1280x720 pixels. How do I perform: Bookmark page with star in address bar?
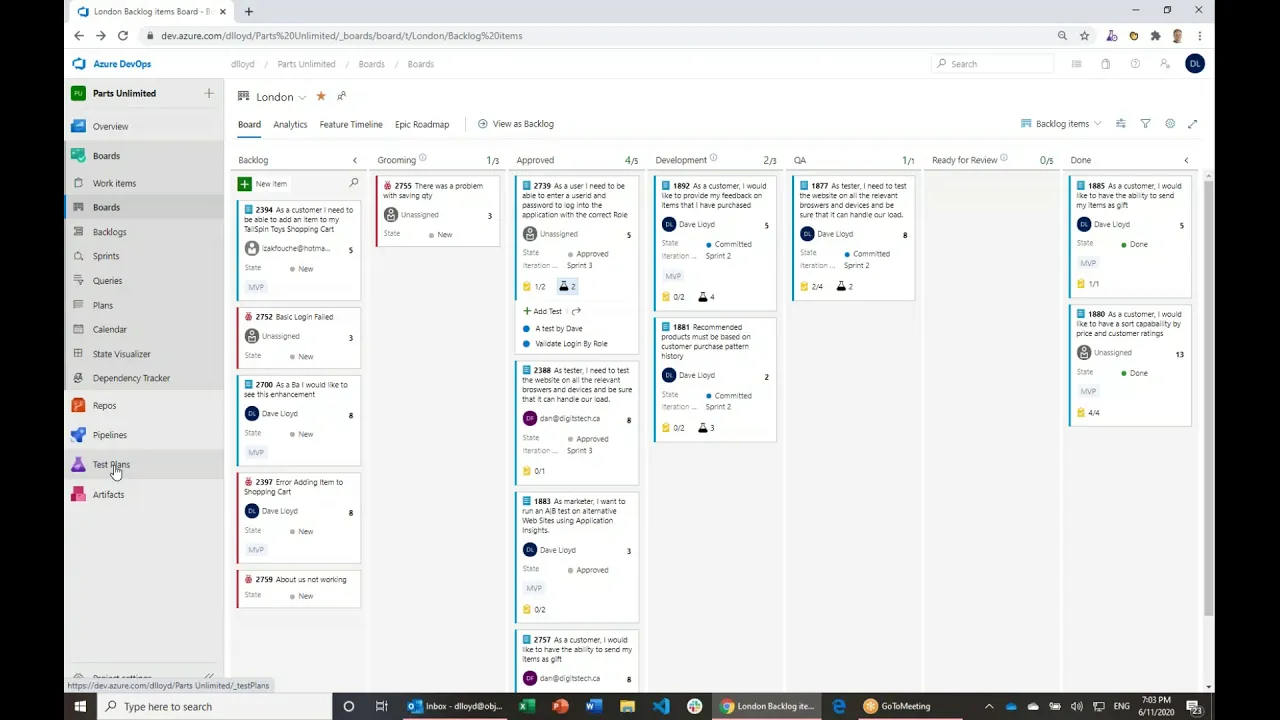click(1084, 36)
